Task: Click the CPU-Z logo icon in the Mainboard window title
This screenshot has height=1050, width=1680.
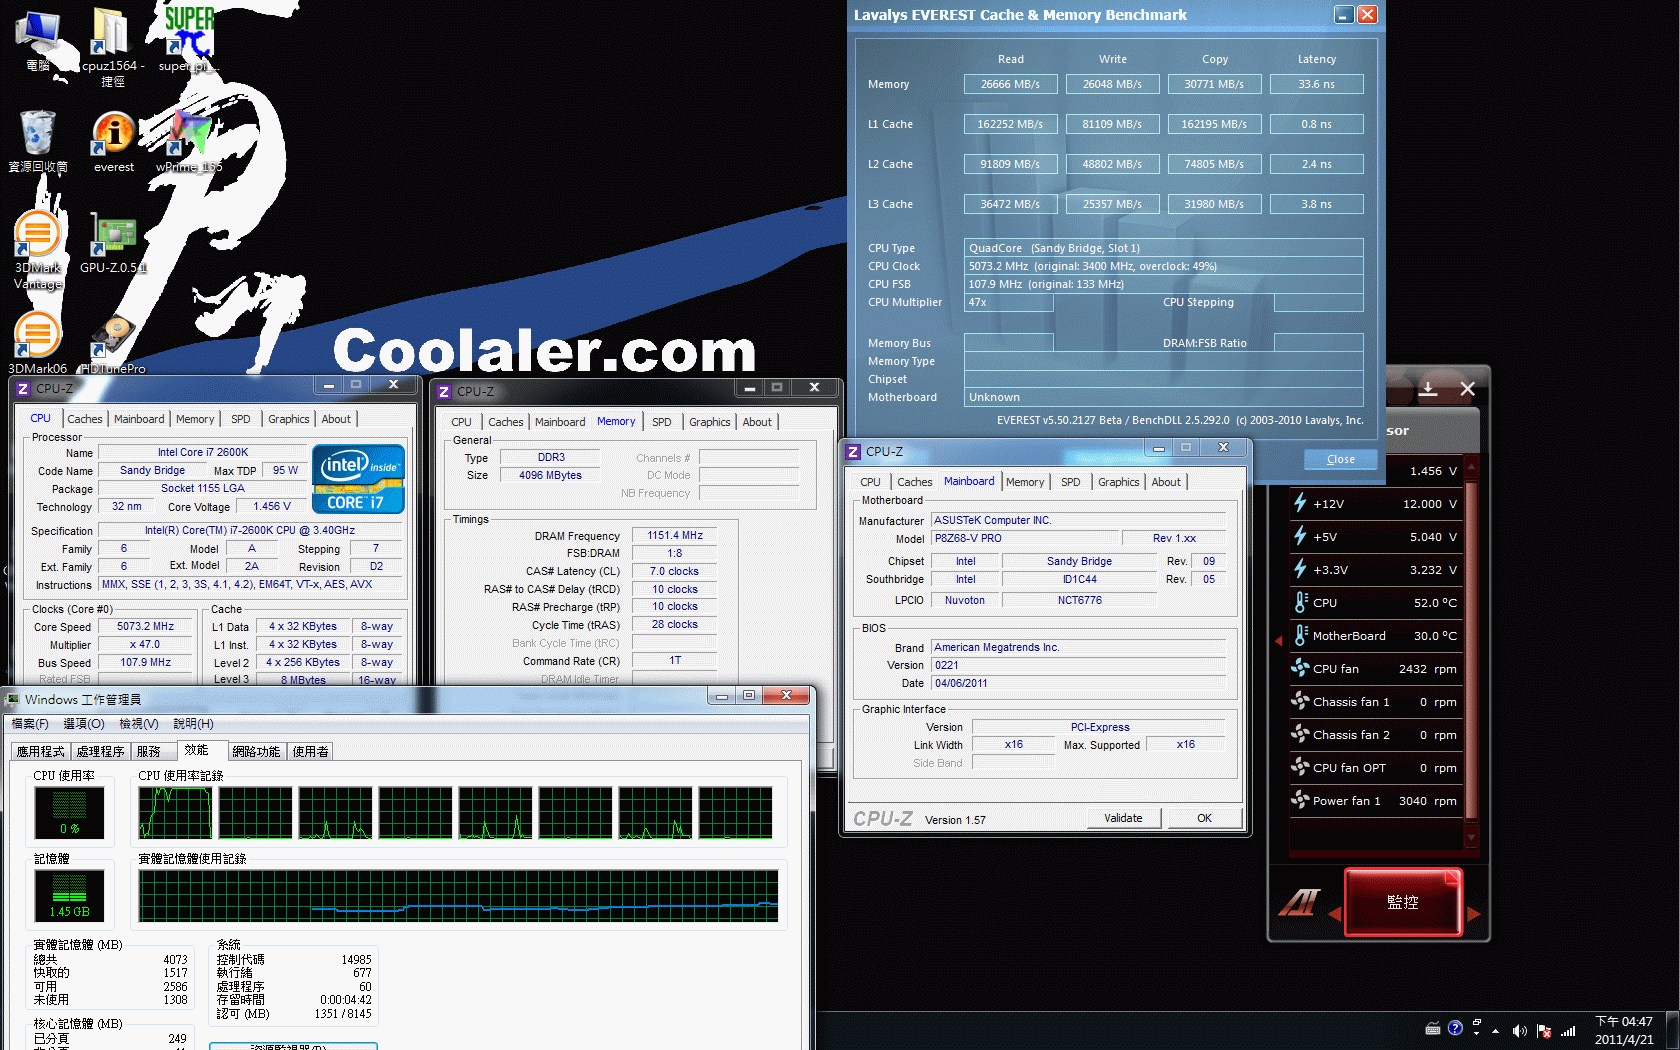Action: click(853, 452)
